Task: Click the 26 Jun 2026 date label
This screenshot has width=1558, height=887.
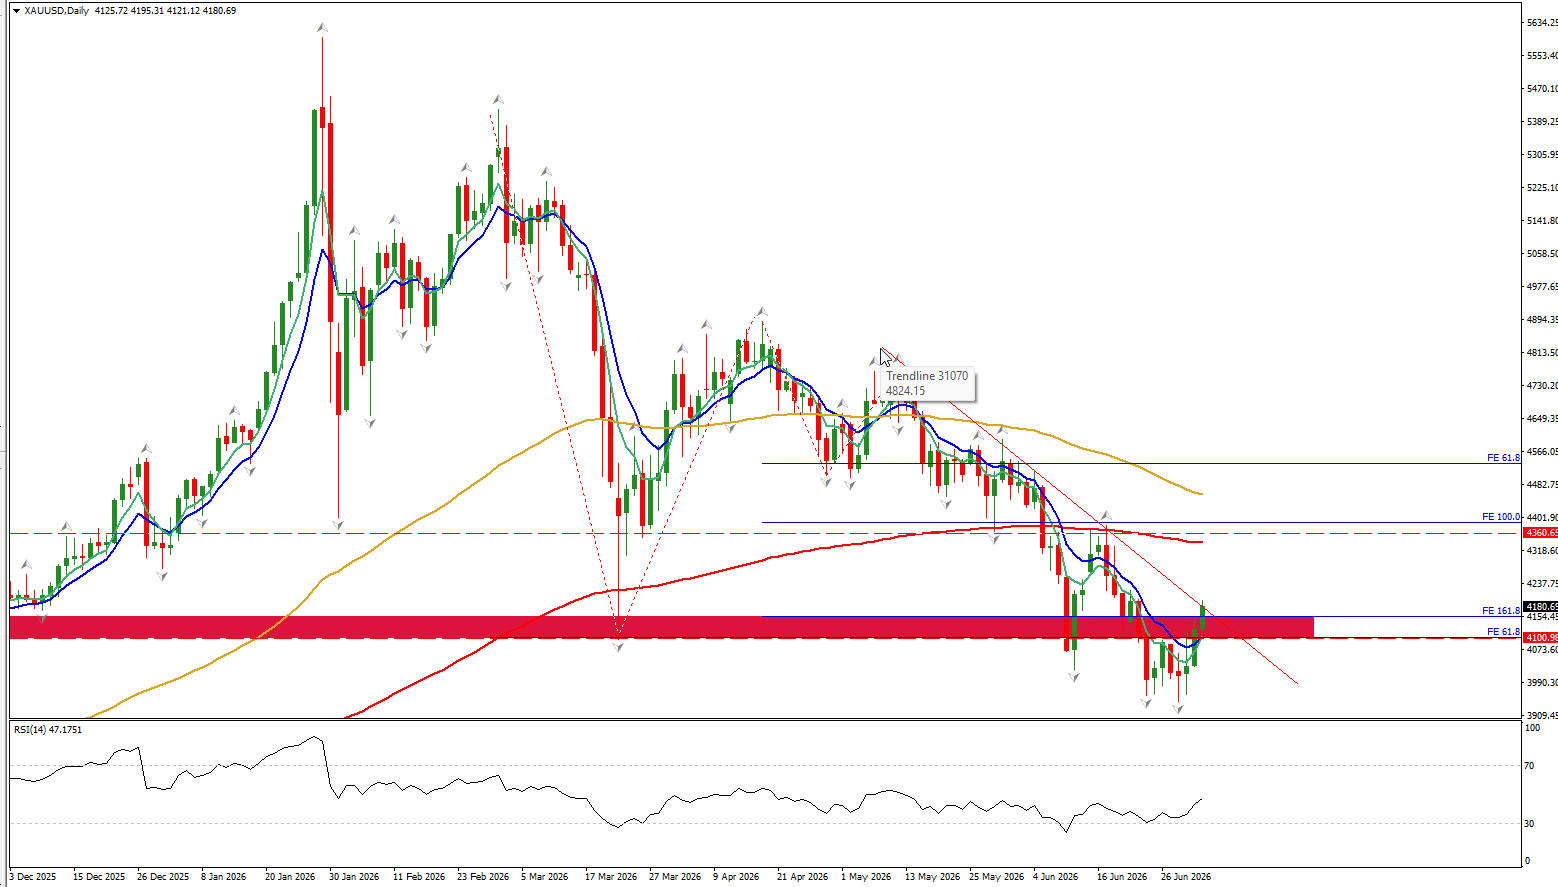Action: pos(1186,877)
